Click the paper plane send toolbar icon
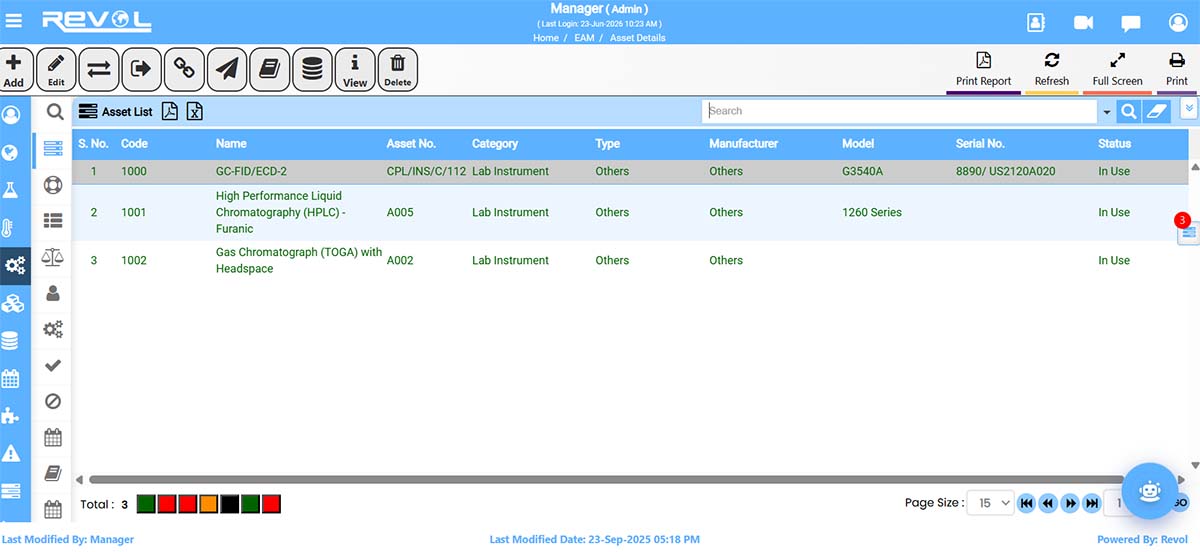Image resolution: width=1200 pixels, height=552 pixels. pyautogui.click(x=227, y=69)
